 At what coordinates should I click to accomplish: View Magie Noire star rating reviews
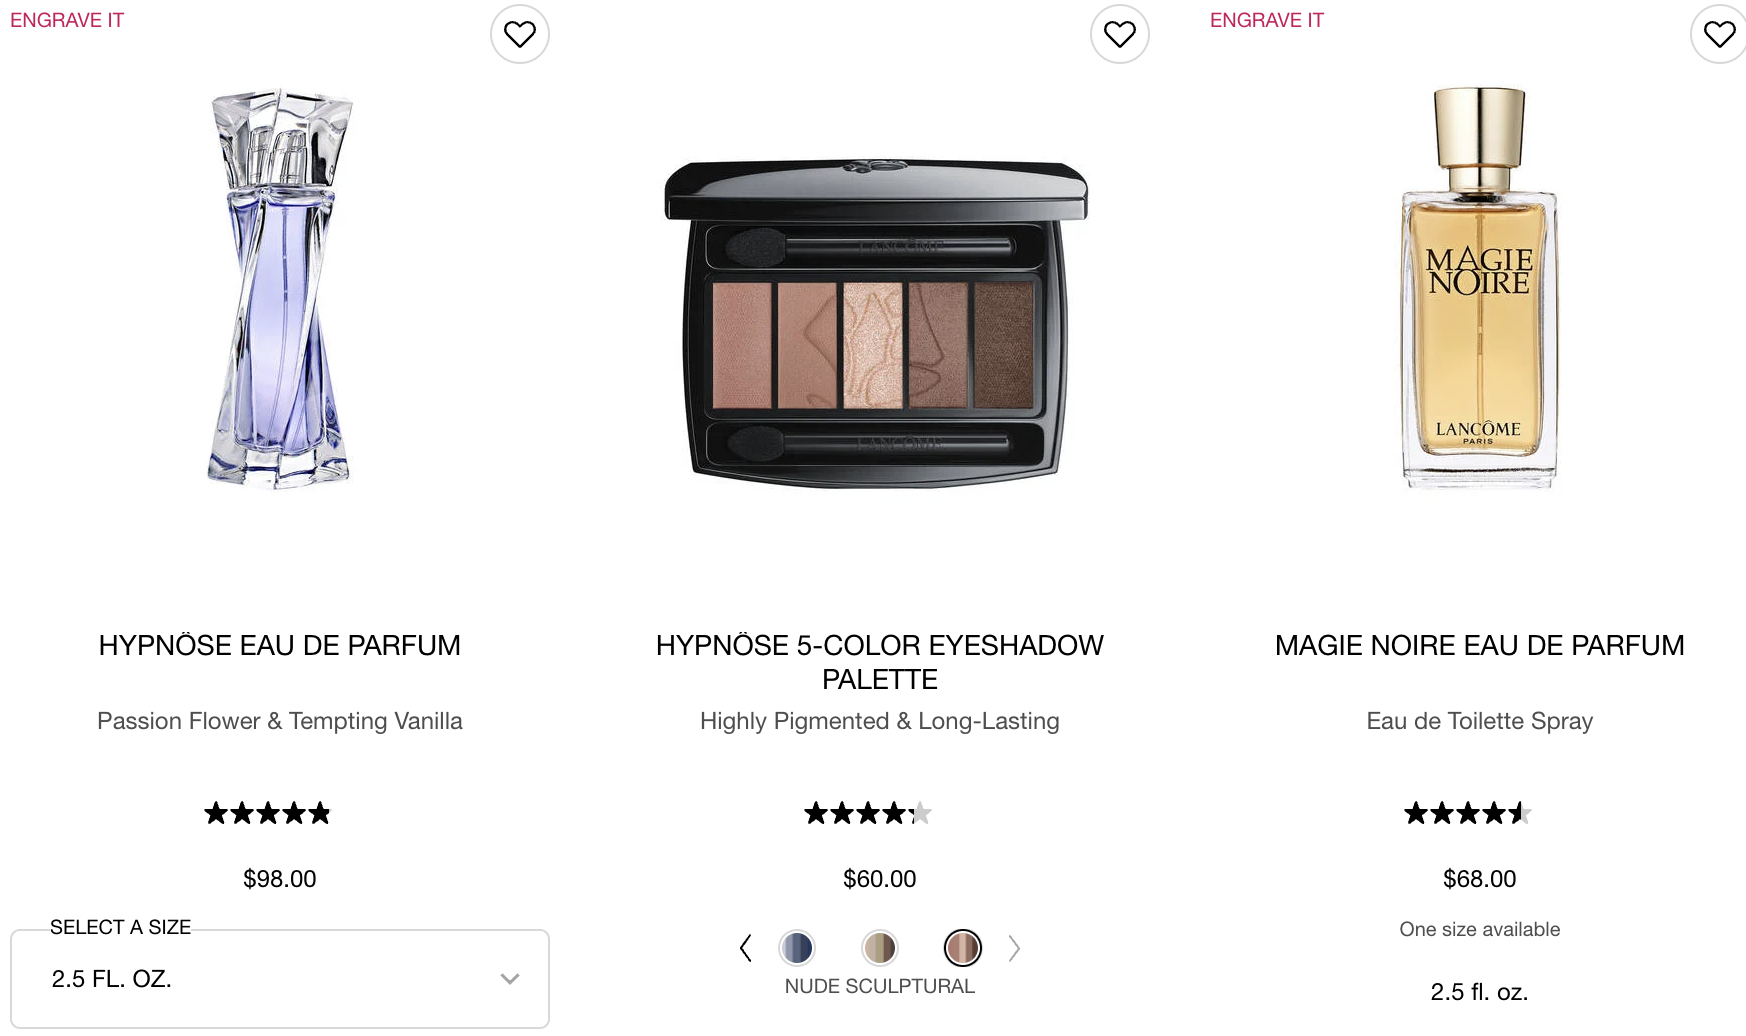(1467, 813)
